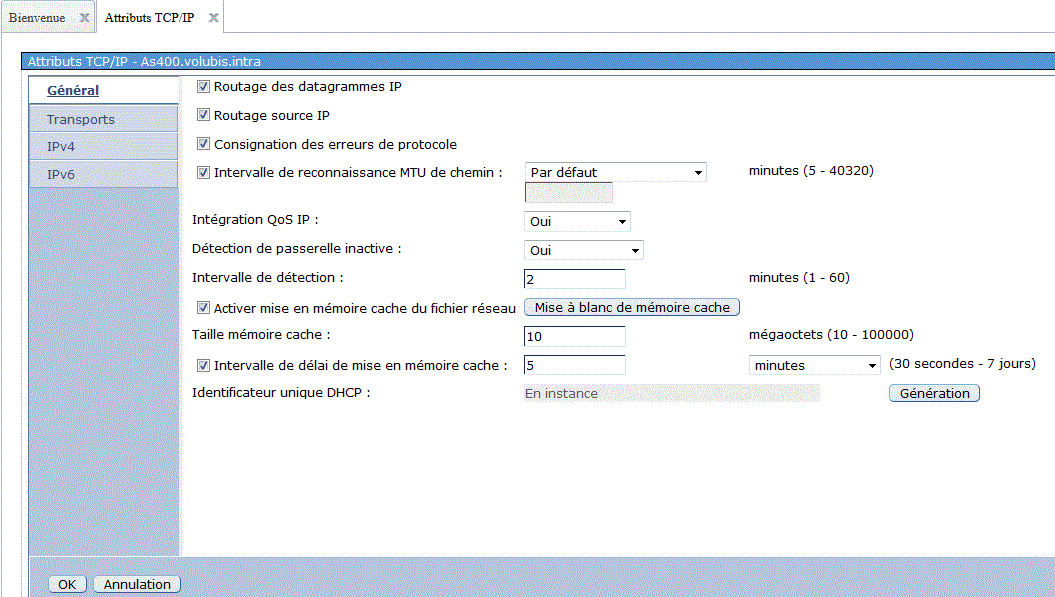Click the 'Attributs TCP/IP - As400.volubis.intra' title bar
Screen dimensions: 1055x597
click(x=538, y=61)
